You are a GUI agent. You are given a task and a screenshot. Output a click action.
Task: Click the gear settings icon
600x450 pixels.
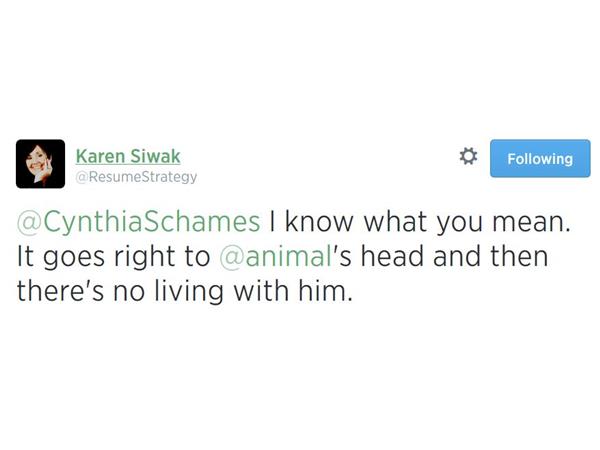[x=467, y=157]
